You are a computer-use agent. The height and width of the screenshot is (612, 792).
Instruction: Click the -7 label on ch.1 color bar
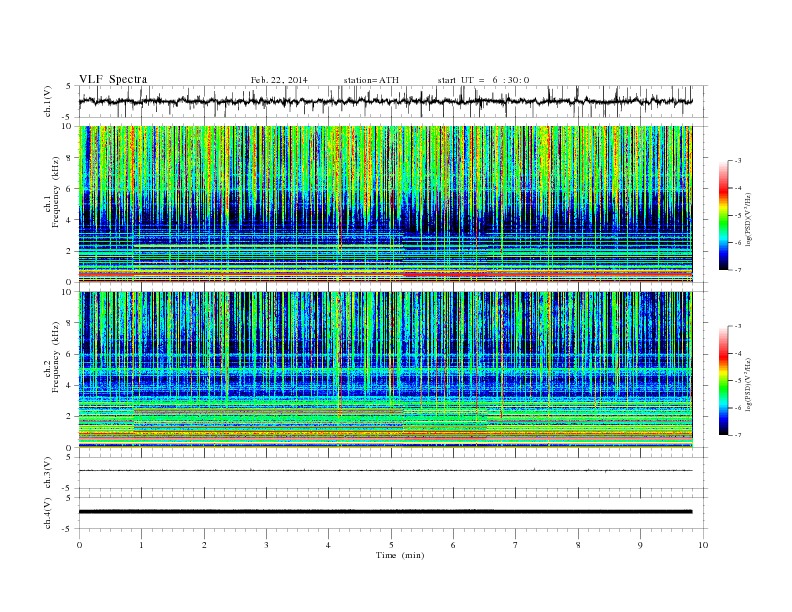click(x=738, y=270)
